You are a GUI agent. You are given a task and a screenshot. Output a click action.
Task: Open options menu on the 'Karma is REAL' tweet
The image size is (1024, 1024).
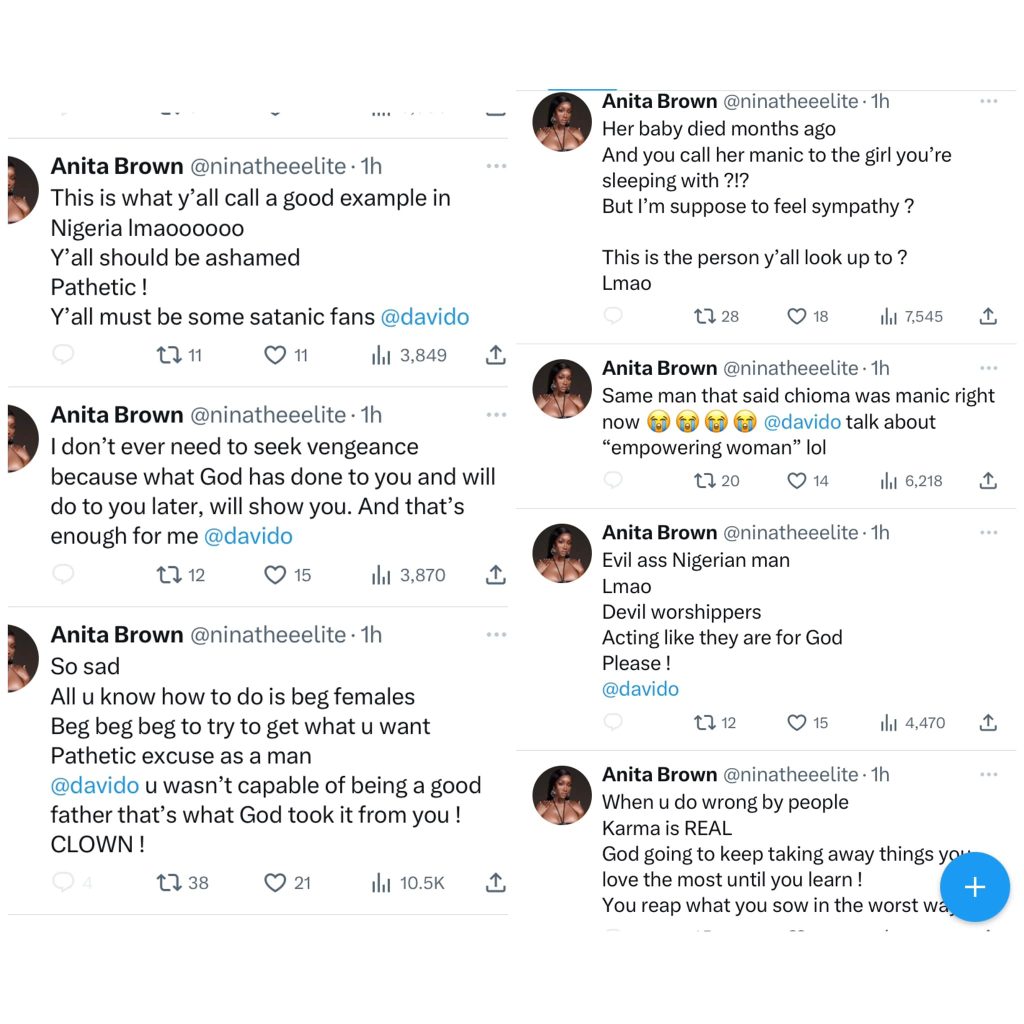(x=989, y=773)
